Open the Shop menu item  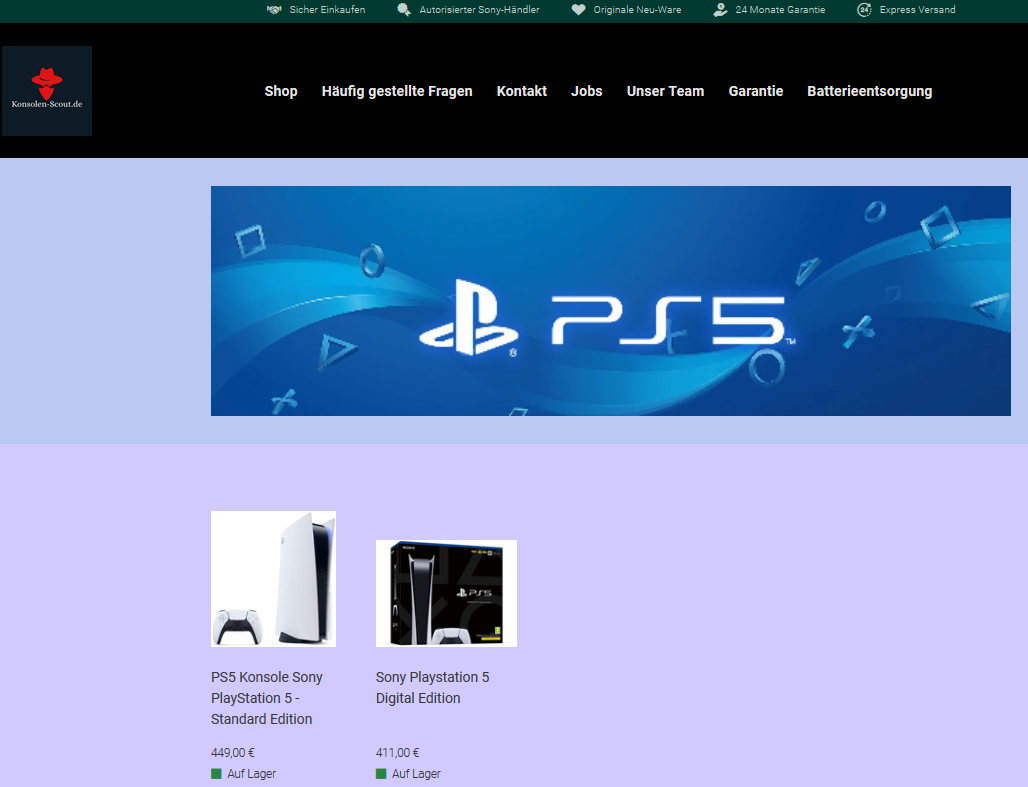click(x=281, y=91)
